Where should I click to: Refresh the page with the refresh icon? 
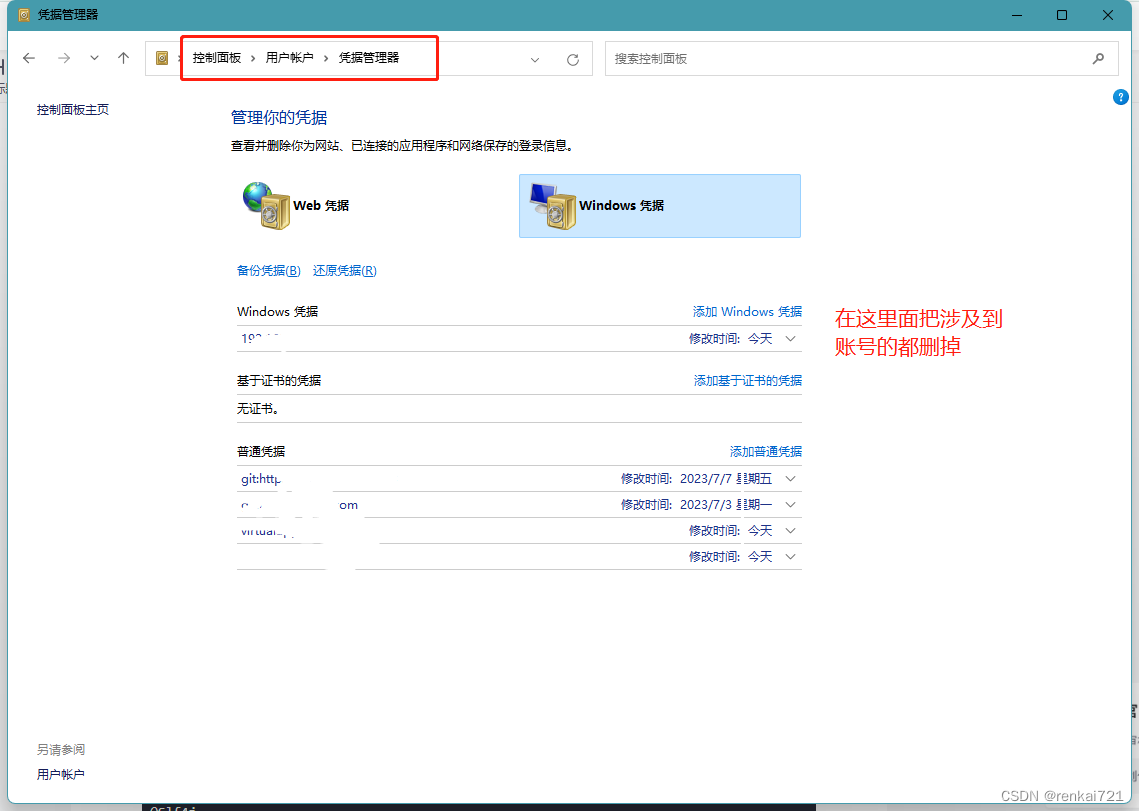[x=572, y=58]
